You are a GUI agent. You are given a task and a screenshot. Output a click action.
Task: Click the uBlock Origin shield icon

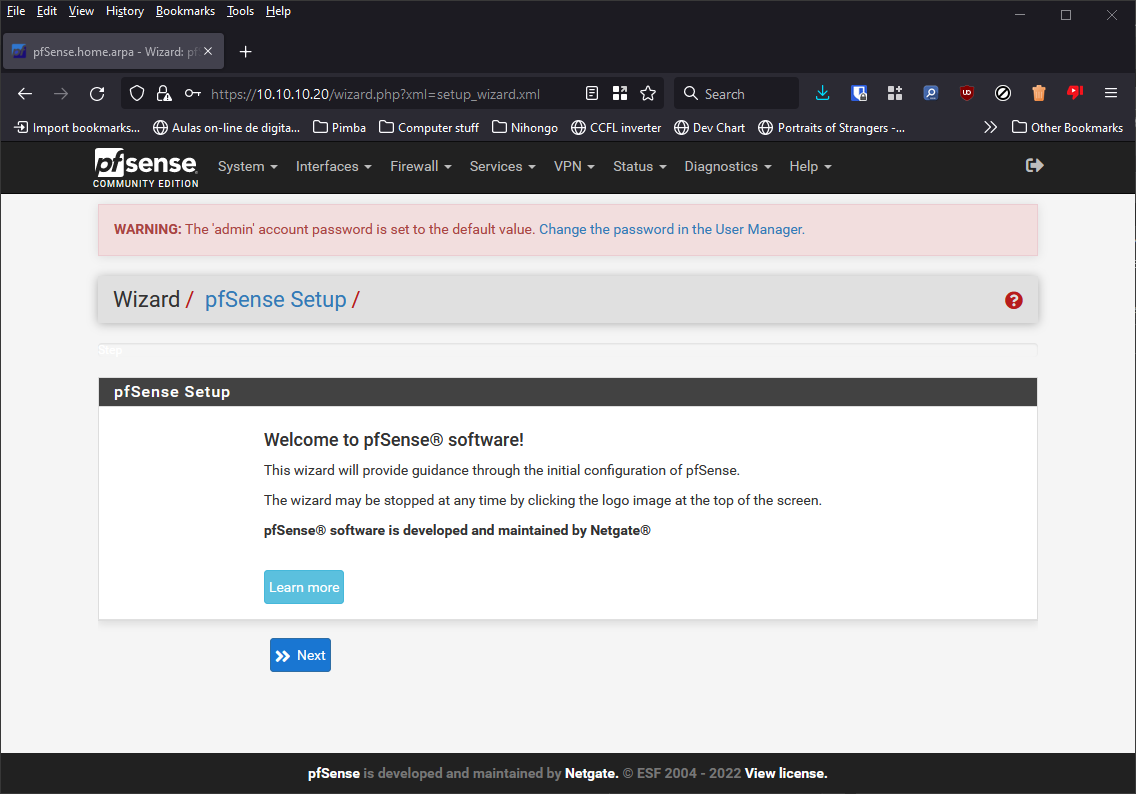tap(967, 93)
